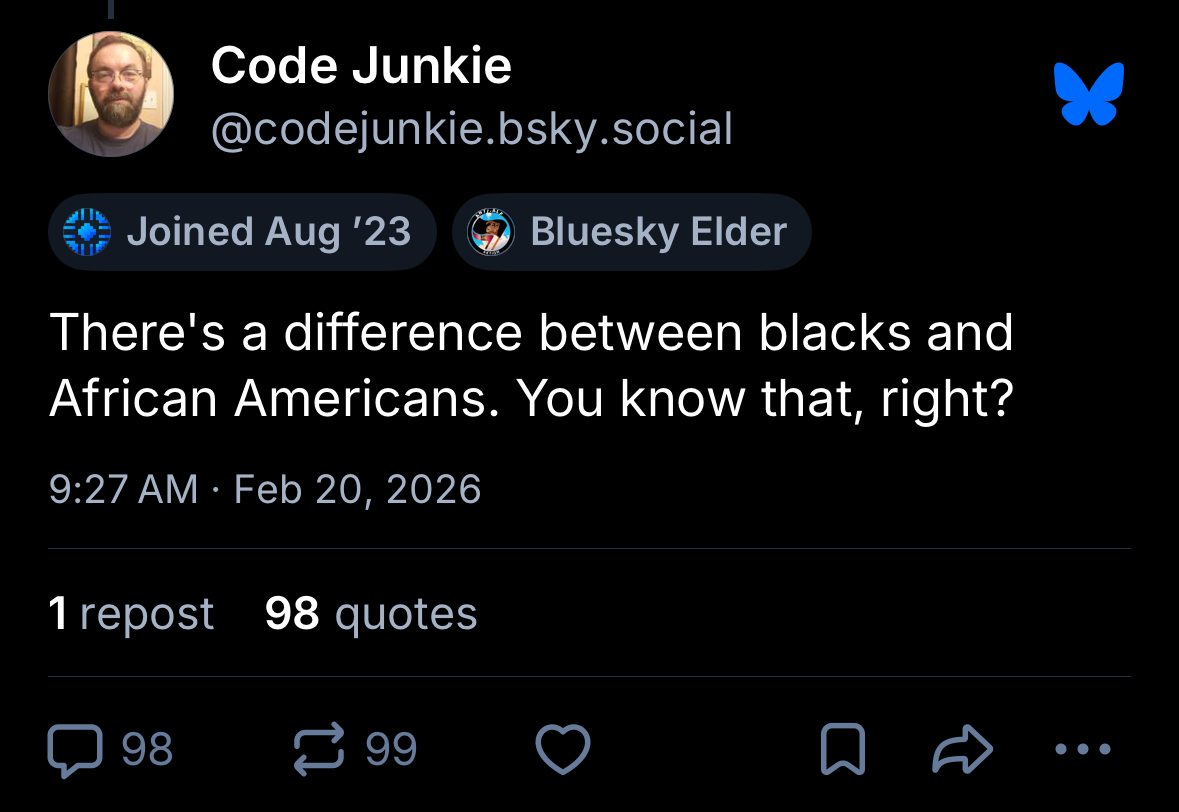Click the blue pixel icon beside Joined Aug '23
Viewport: 1179px width, 812px height.
84,232
